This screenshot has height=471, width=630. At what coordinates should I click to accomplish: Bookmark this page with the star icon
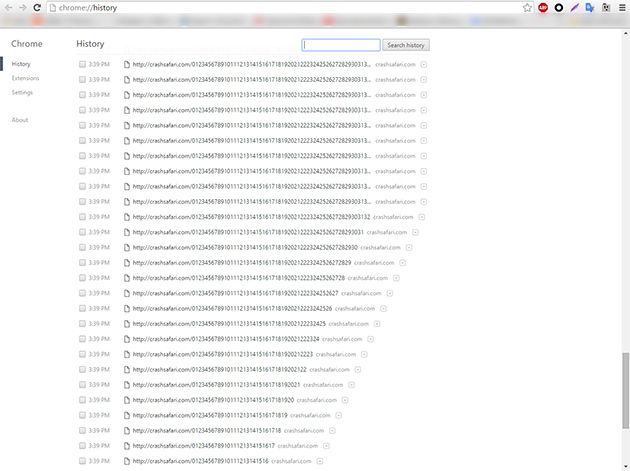(527, 8)
